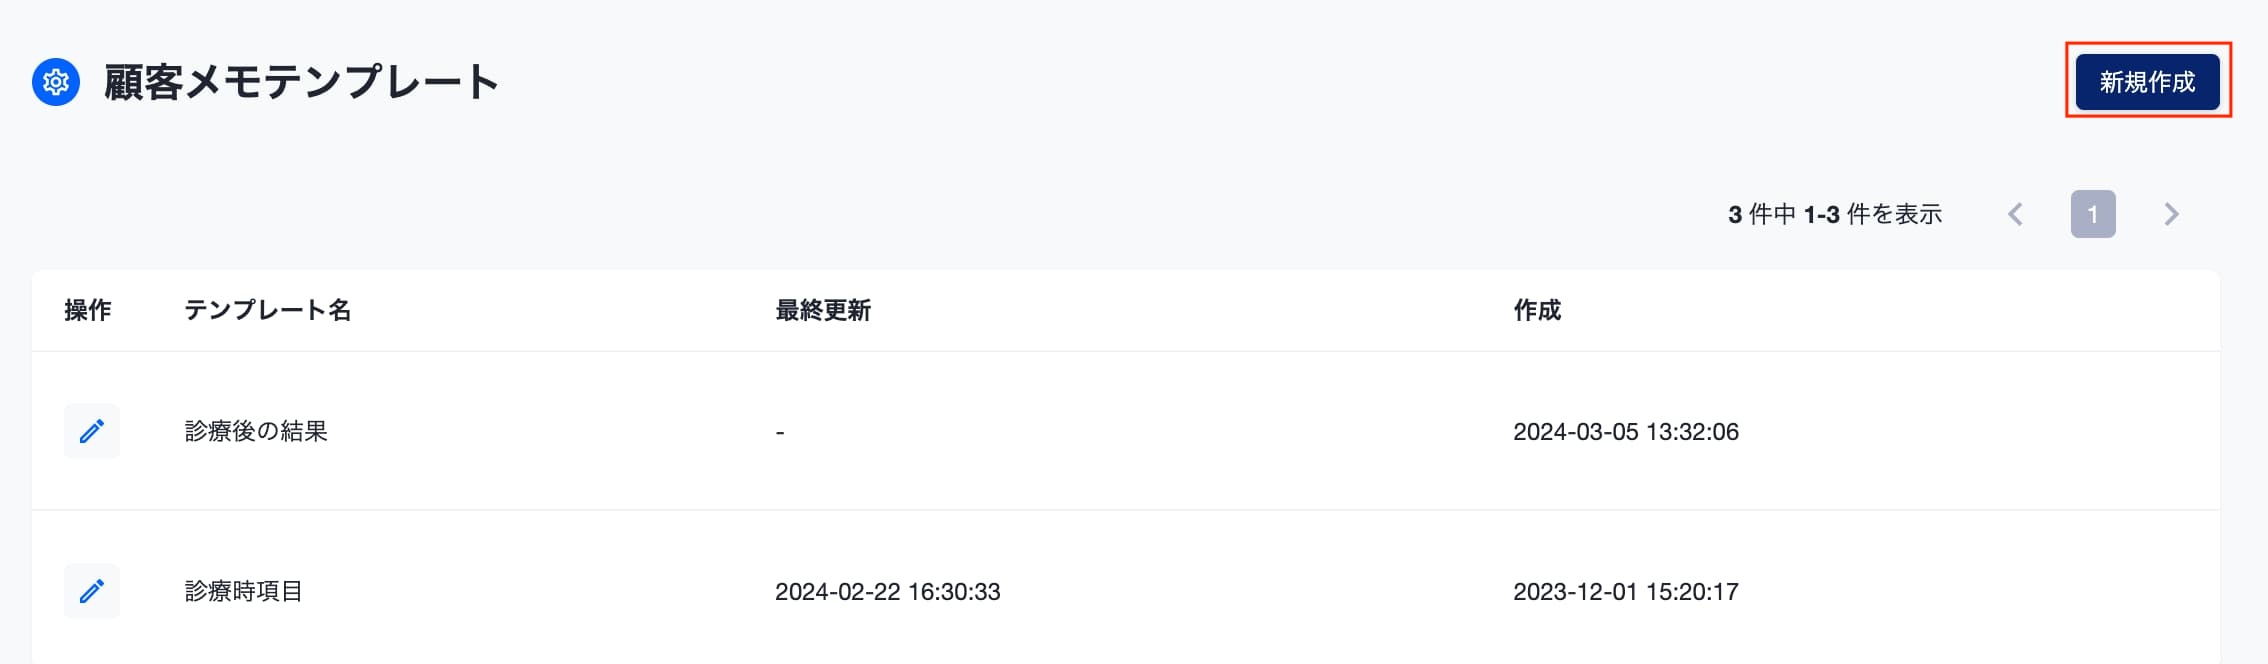Image resolution: width=2268 pixels, height=664 pixels.
Task: Open the 診療時項目 template name
Action: tap(244, 591)
